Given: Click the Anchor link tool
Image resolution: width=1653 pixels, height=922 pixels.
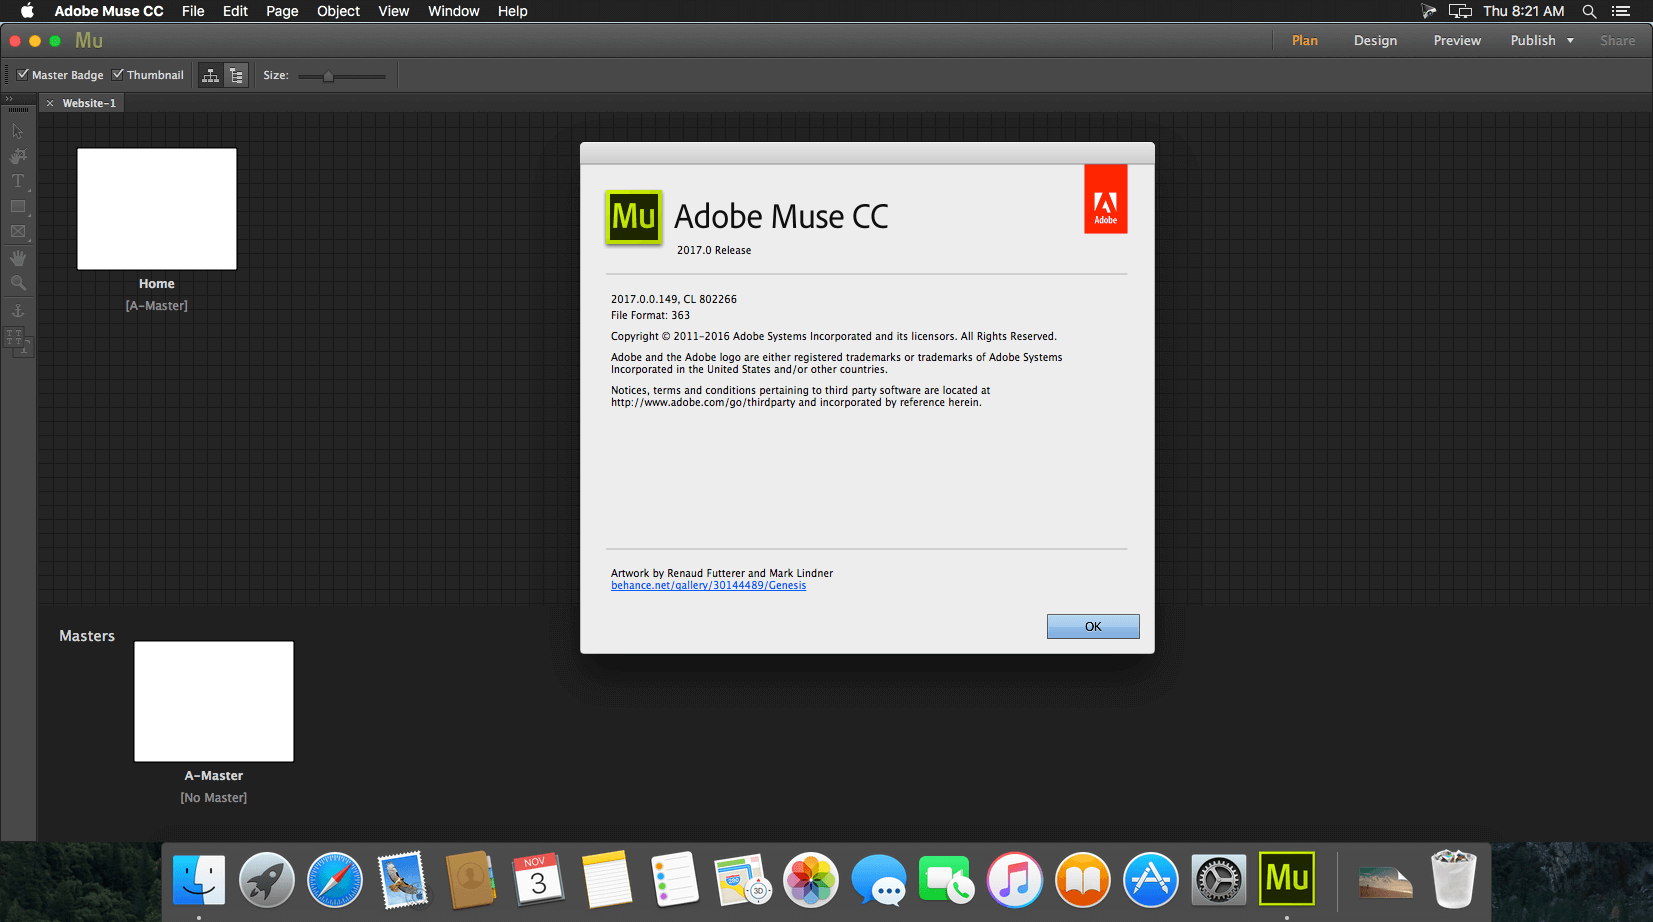Looking at the screenshot, I should click(18, 311).
